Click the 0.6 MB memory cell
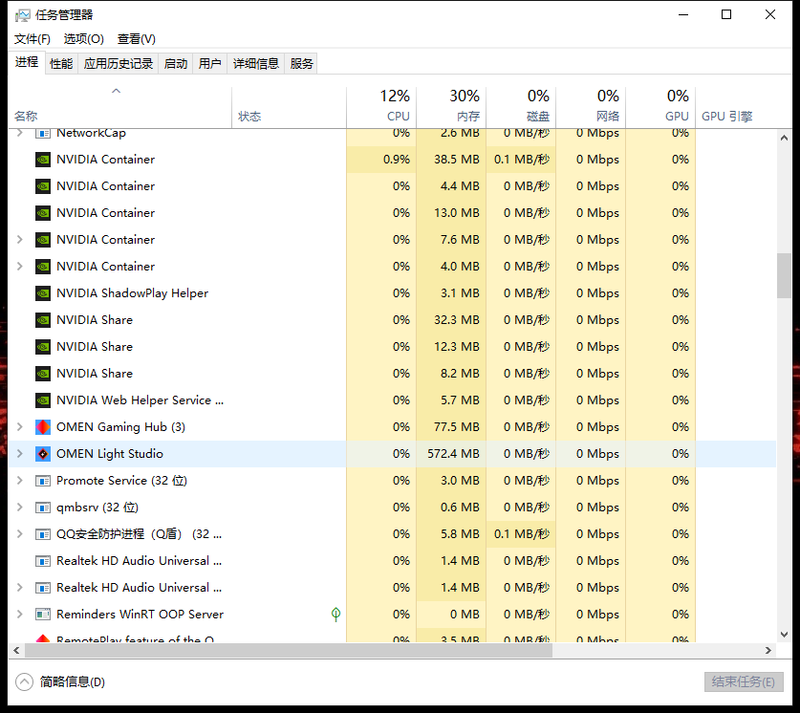800x713 pixels. [451, 507]
